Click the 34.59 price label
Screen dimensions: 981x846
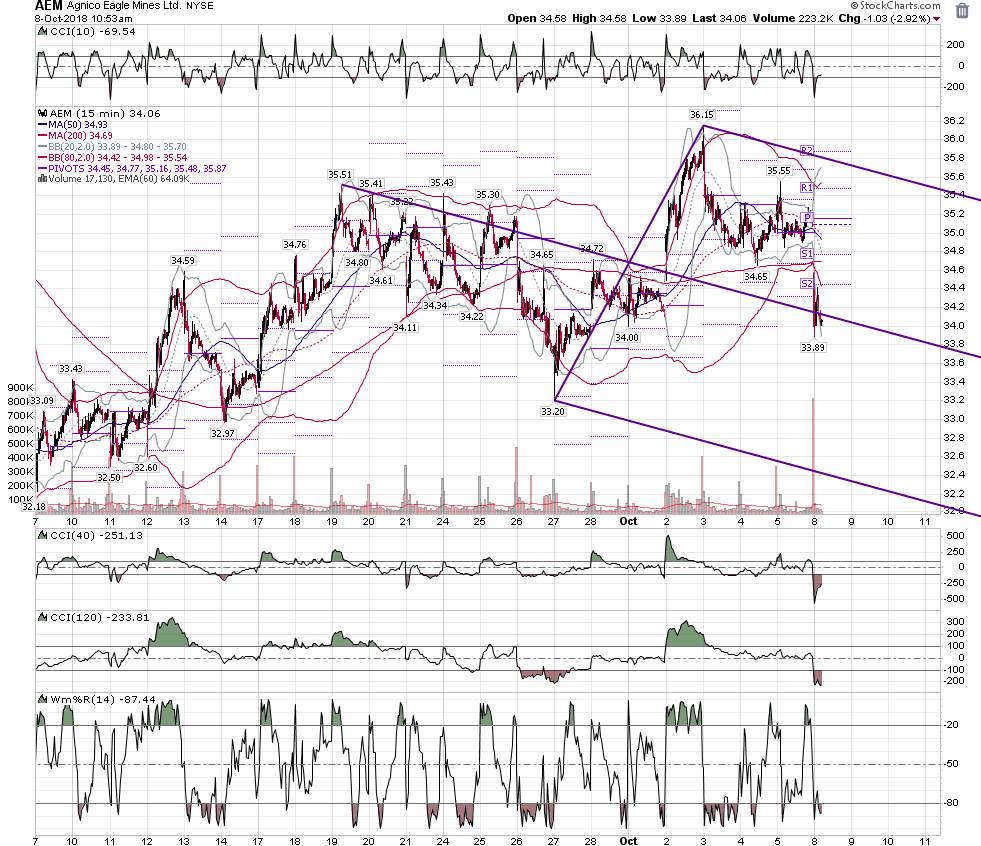183,260
